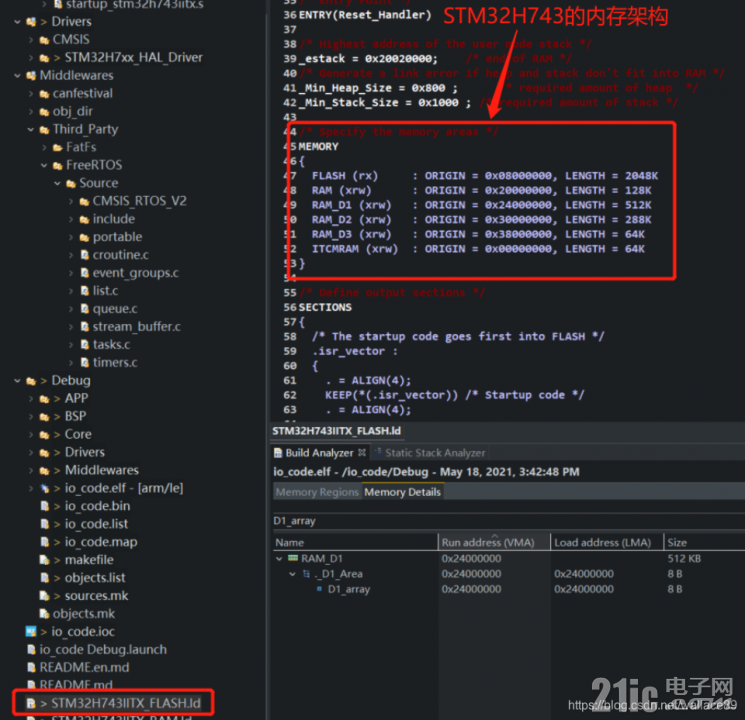Click the D1_array search filter field
The height and width of the screenshot is (720, 745).
click(508, 521)
